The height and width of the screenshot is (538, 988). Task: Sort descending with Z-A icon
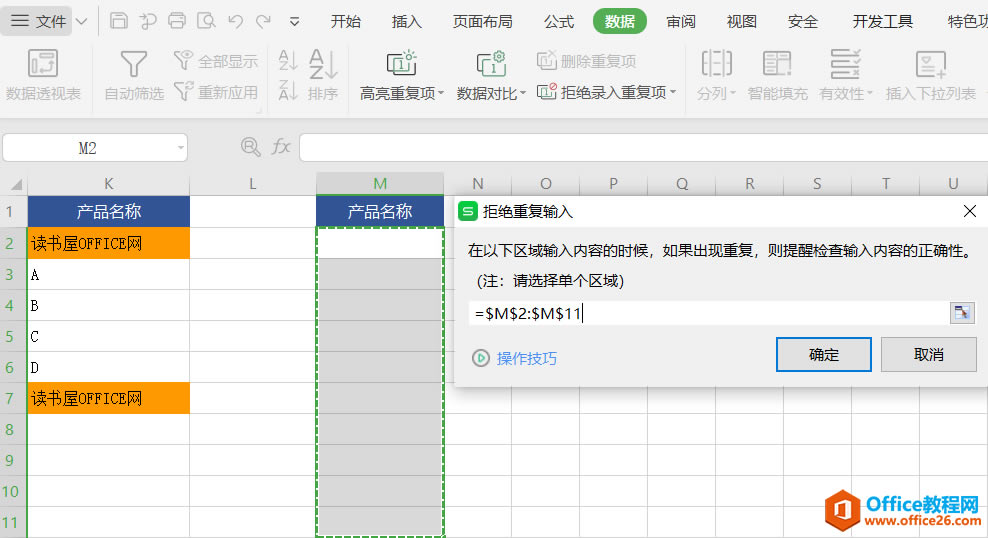pos(288,91)
